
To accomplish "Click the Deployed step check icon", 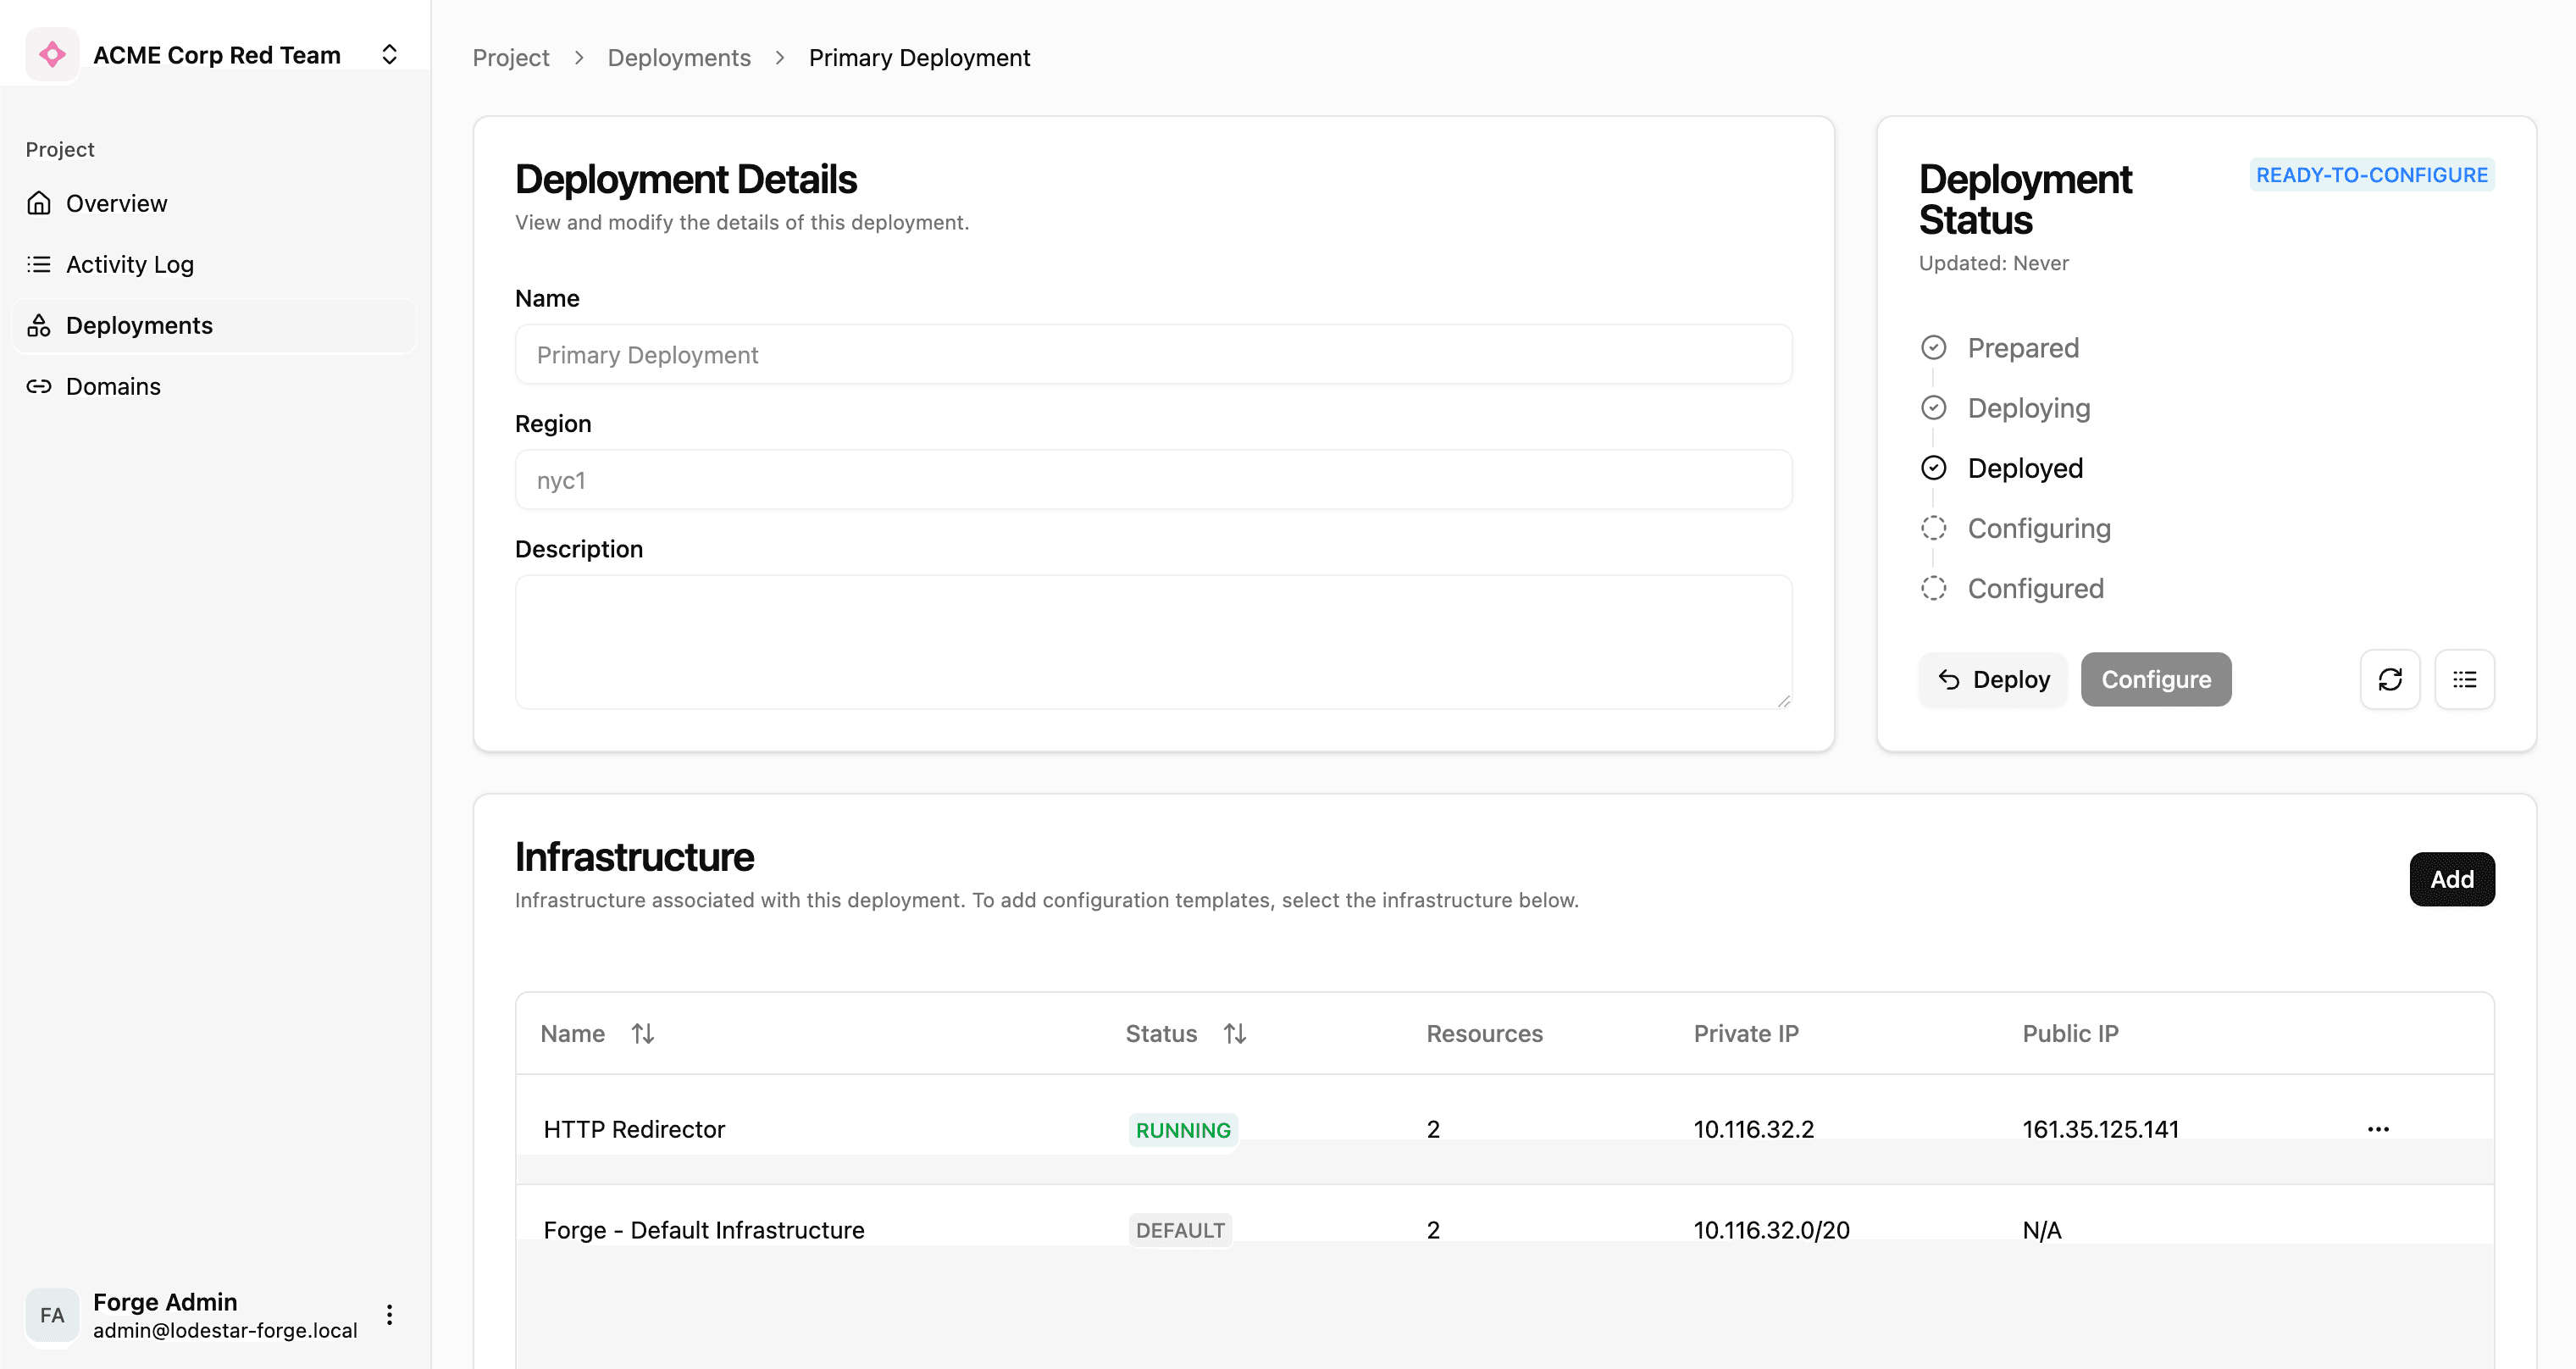I will [1933, 467].
